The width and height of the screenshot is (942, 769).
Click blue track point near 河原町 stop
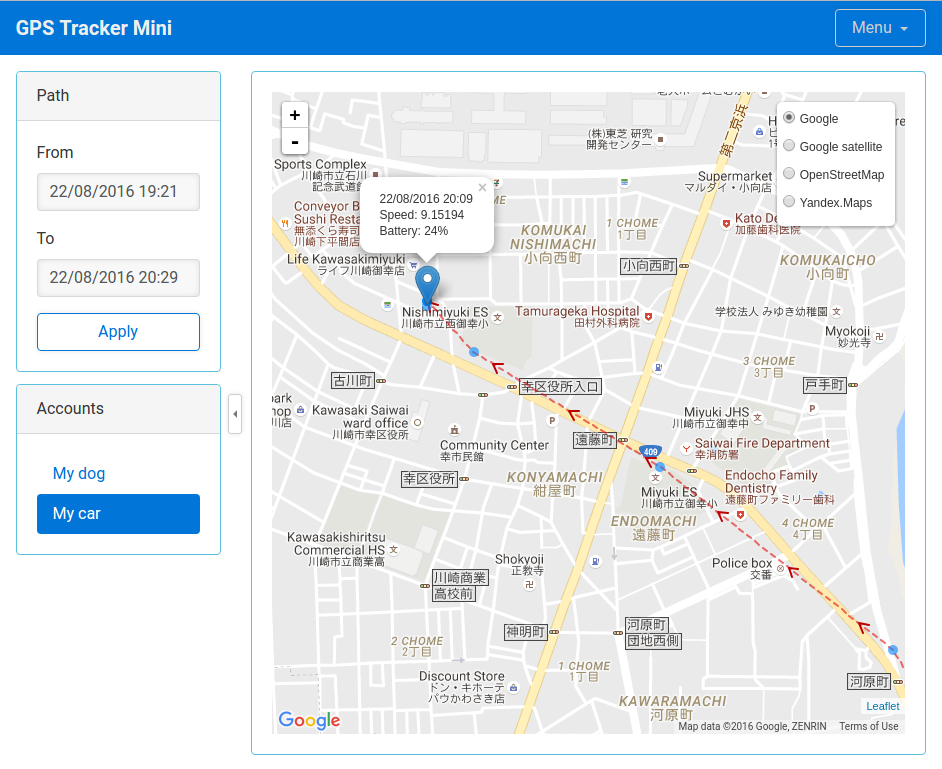click(893, 650)
